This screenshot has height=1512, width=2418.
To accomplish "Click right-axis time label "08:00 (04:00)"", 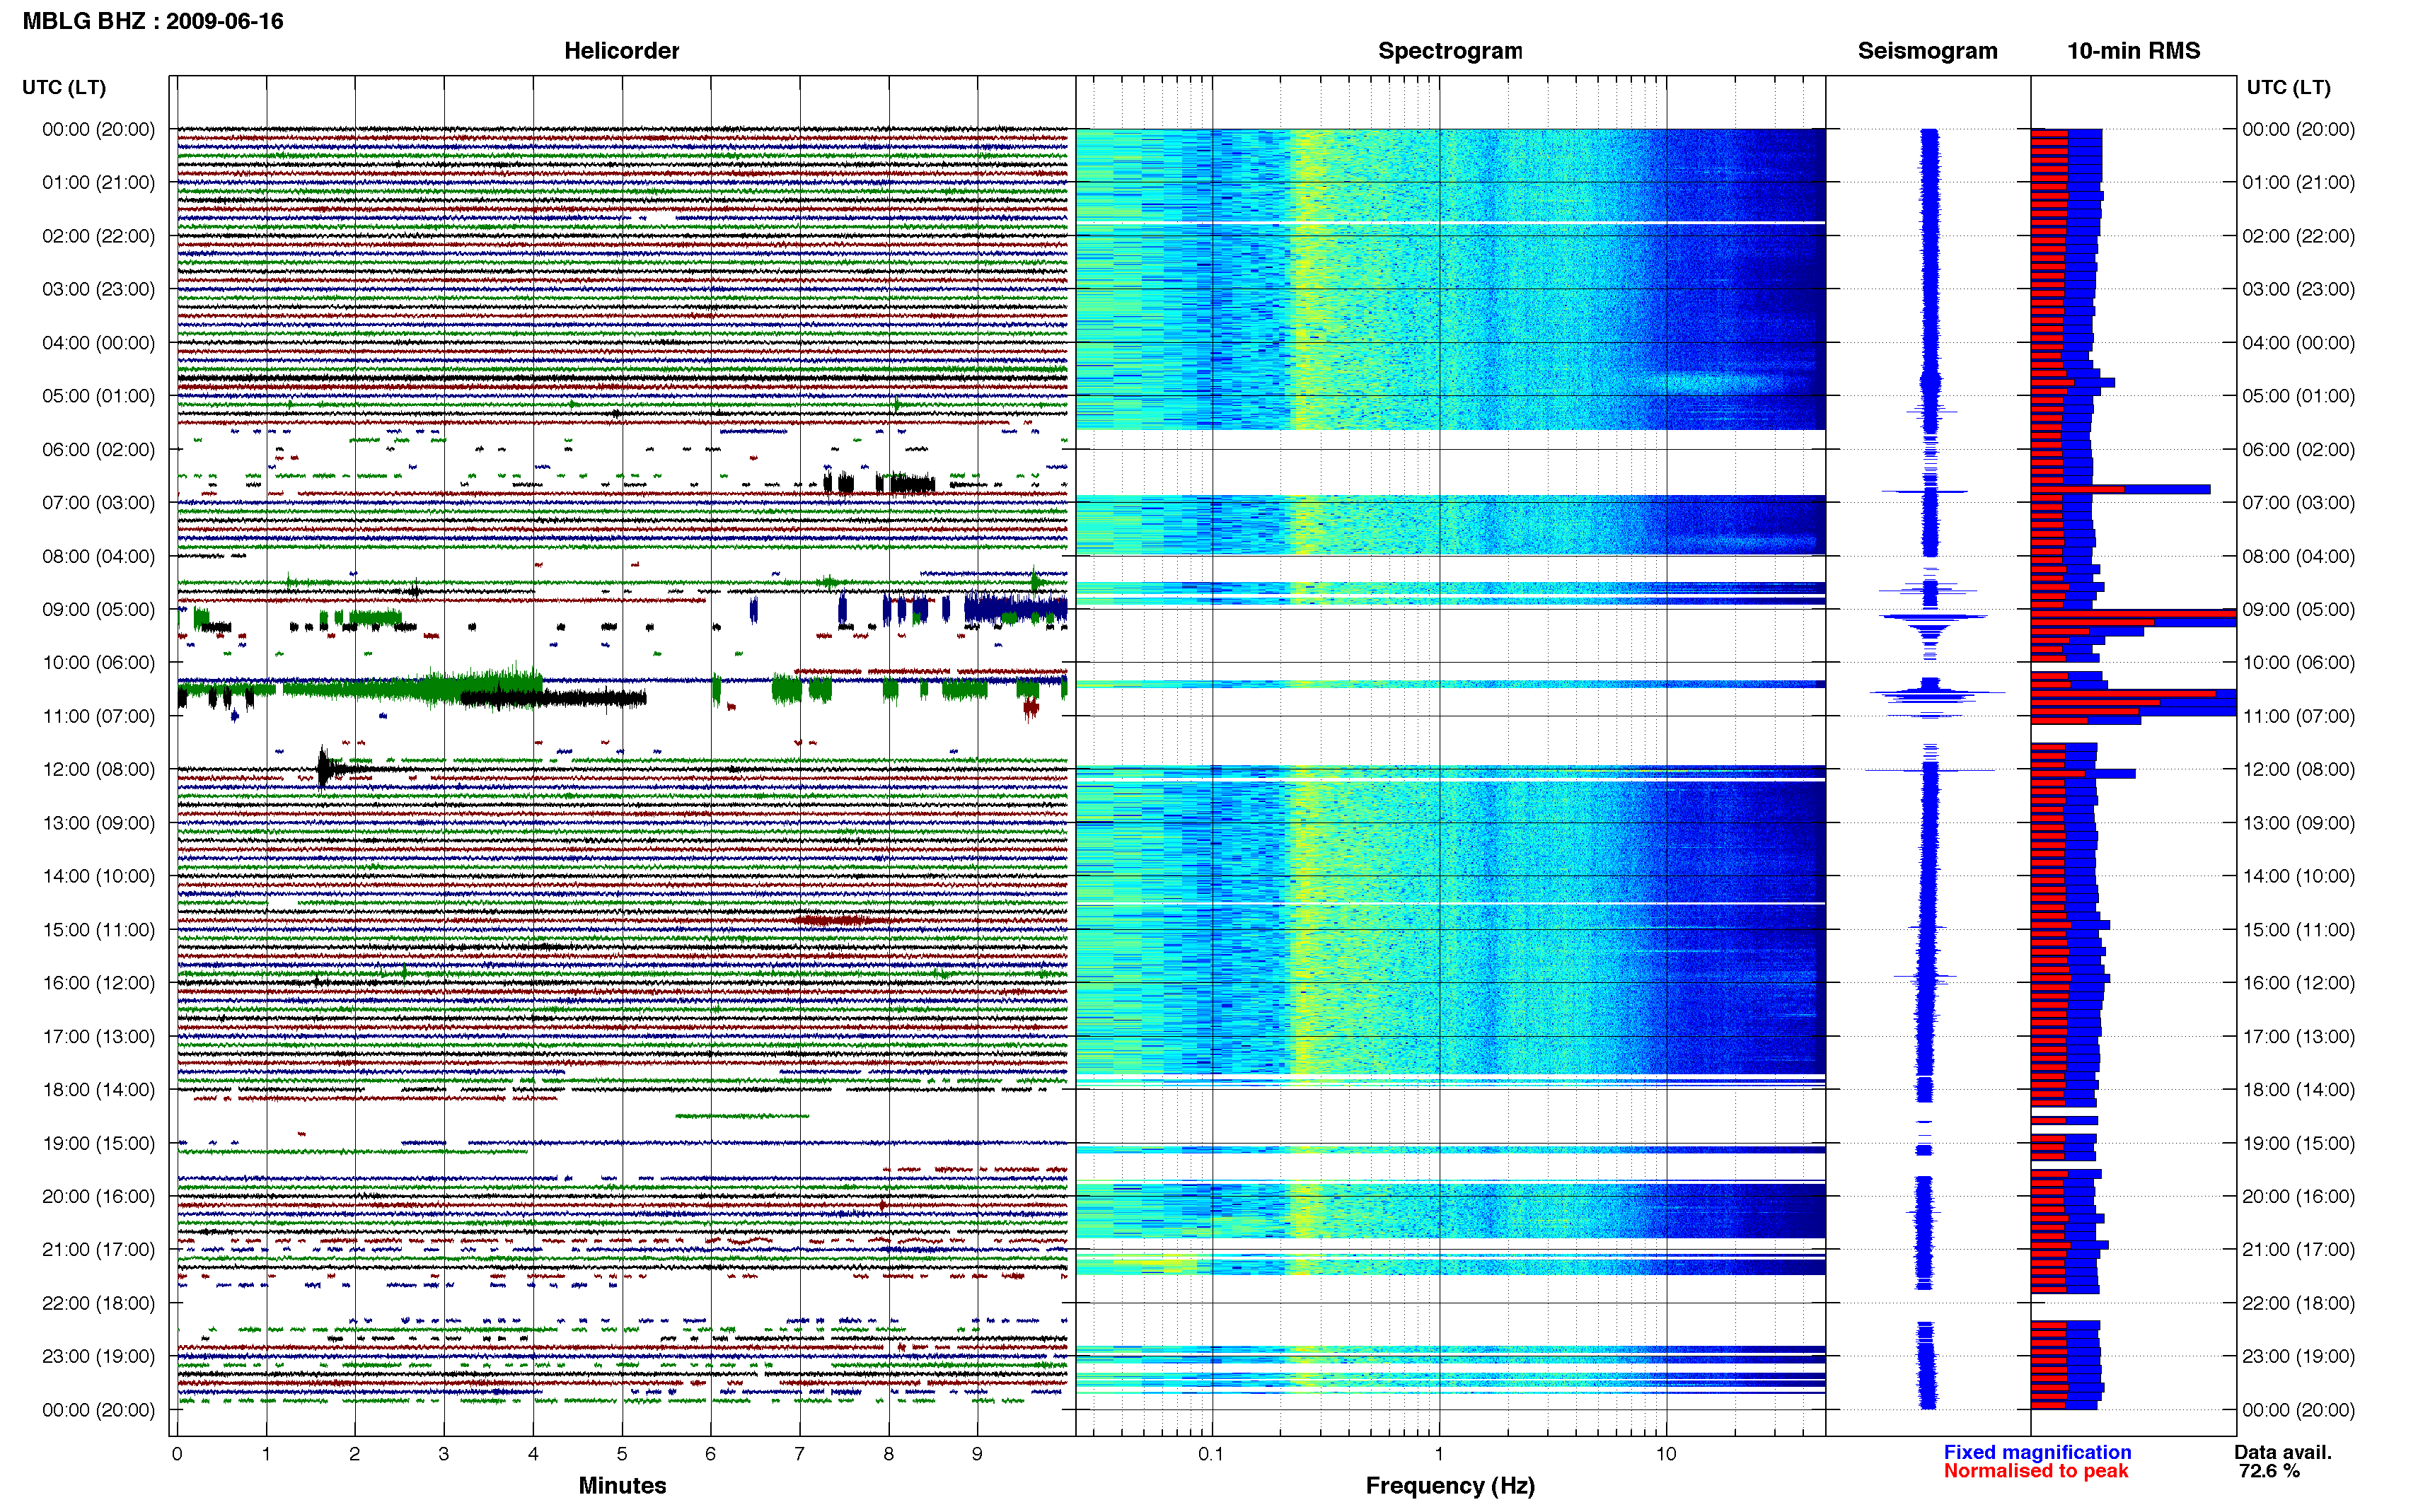I will [2298, 556].
